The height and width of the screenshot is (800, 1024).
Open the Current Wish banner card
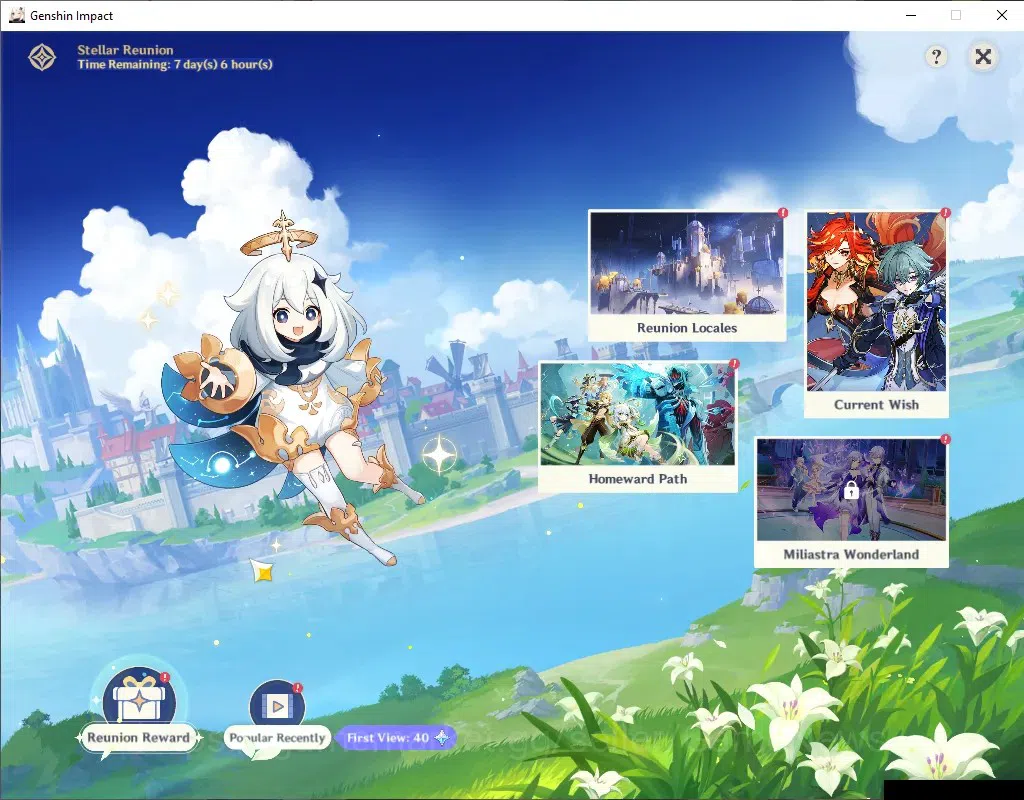pyautogui.click(x=876, y=314)
